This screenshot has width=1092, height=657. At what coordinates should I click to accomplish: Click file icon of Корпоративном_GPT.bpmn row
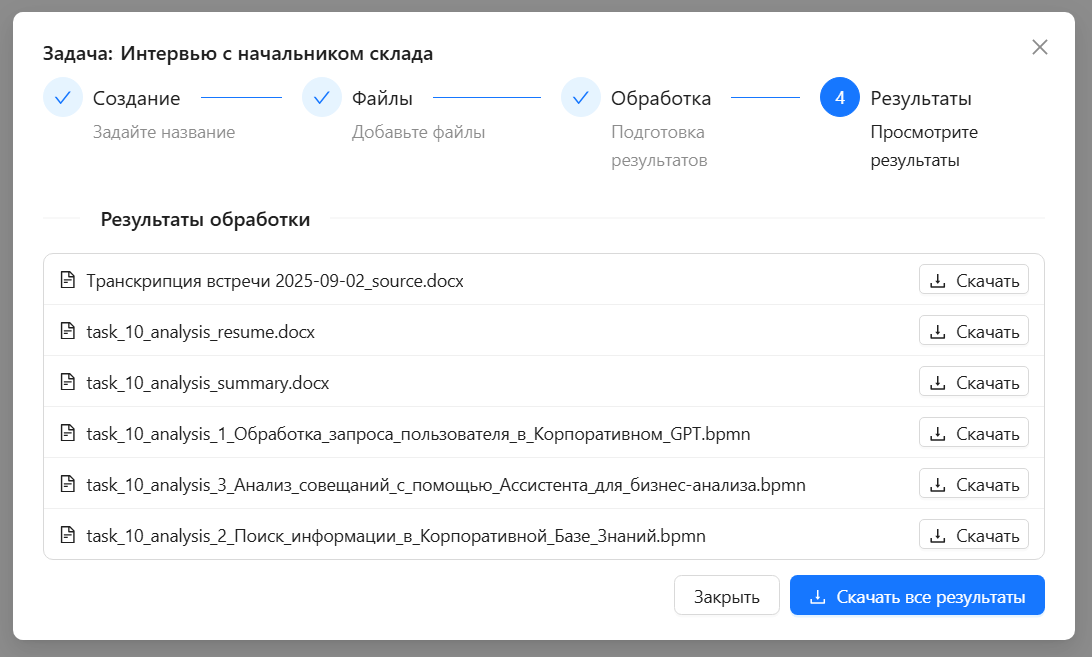coord(68,433)
